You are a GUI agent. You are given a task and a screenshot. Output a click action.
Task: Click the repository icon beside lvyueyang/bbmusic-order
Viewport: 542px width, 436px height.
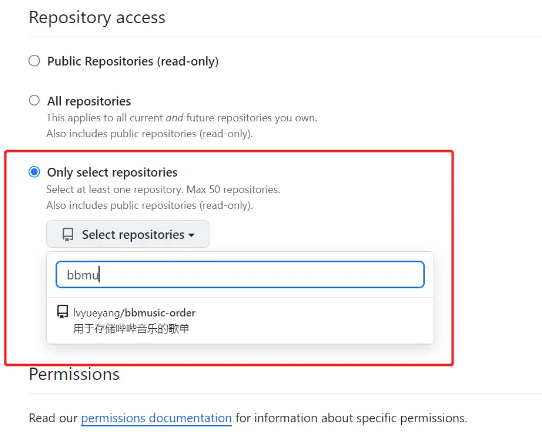(63, 312)
